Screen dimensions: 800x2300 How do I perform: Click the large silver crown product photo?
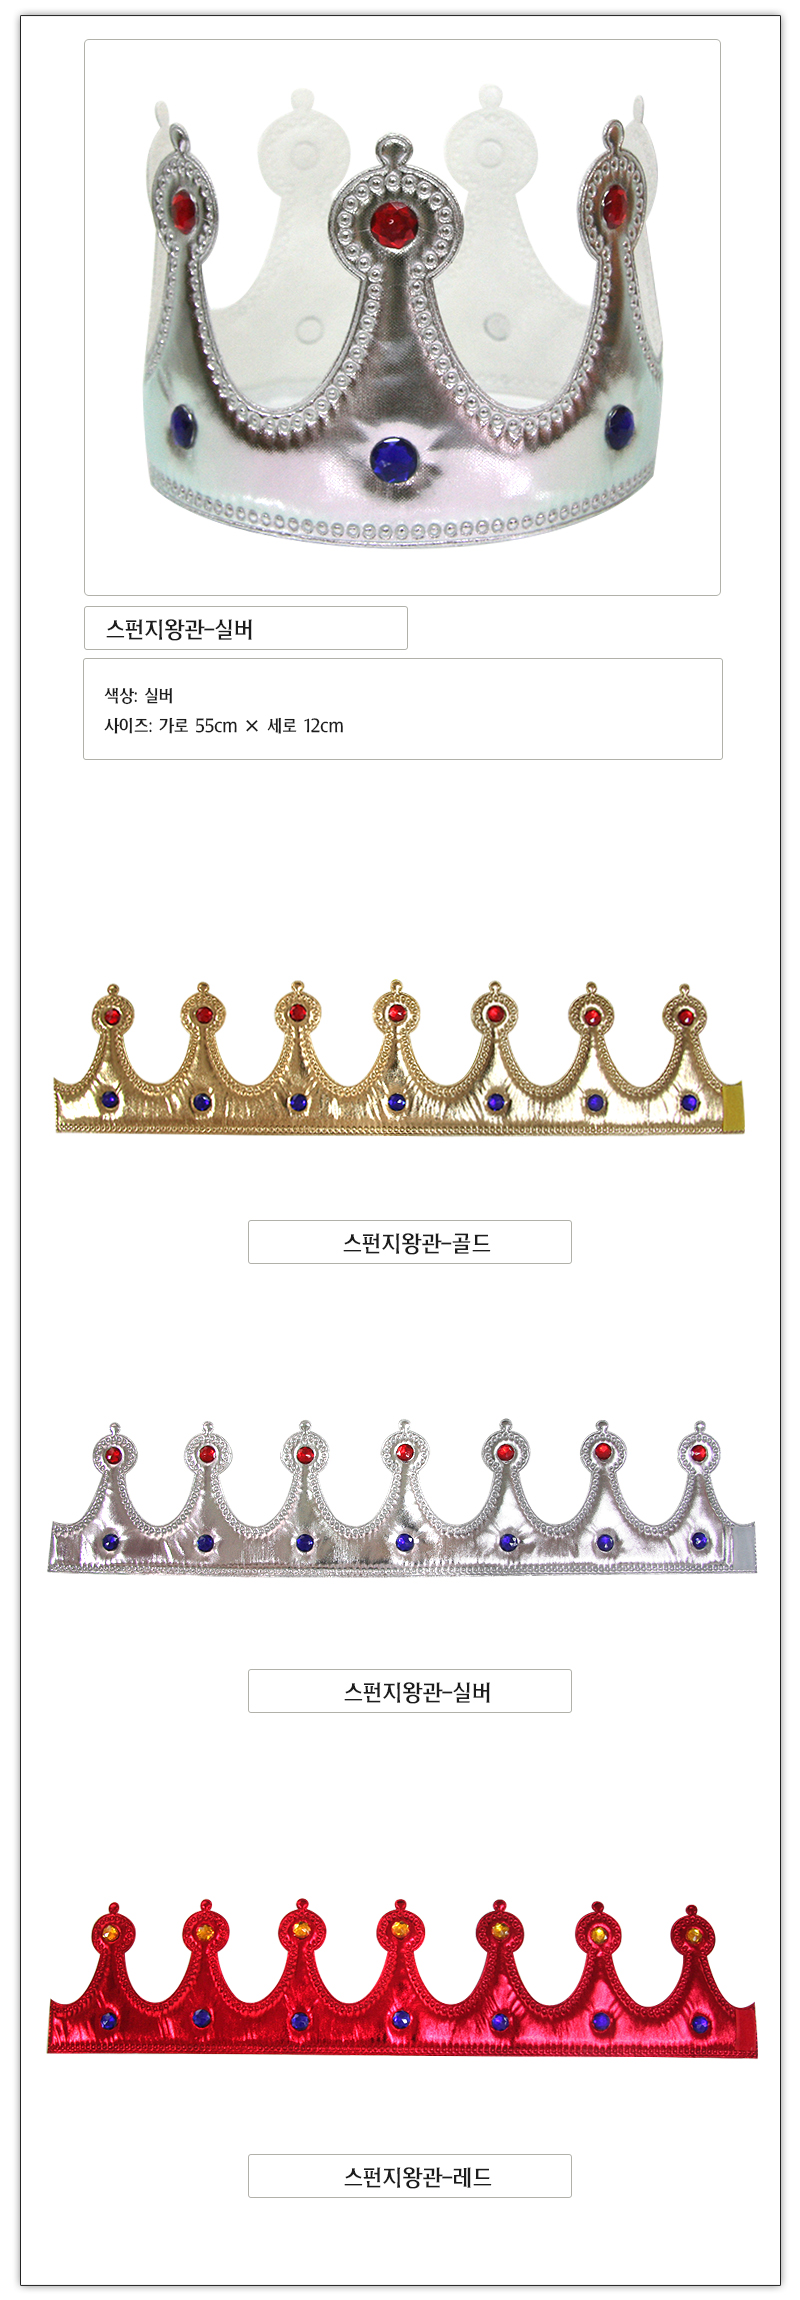point(402,317)
